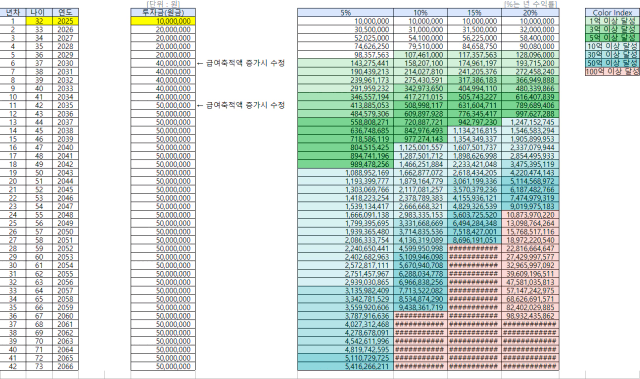
Task: Select the cell with value 128,096,000
Action: click(x=530, y=55)
